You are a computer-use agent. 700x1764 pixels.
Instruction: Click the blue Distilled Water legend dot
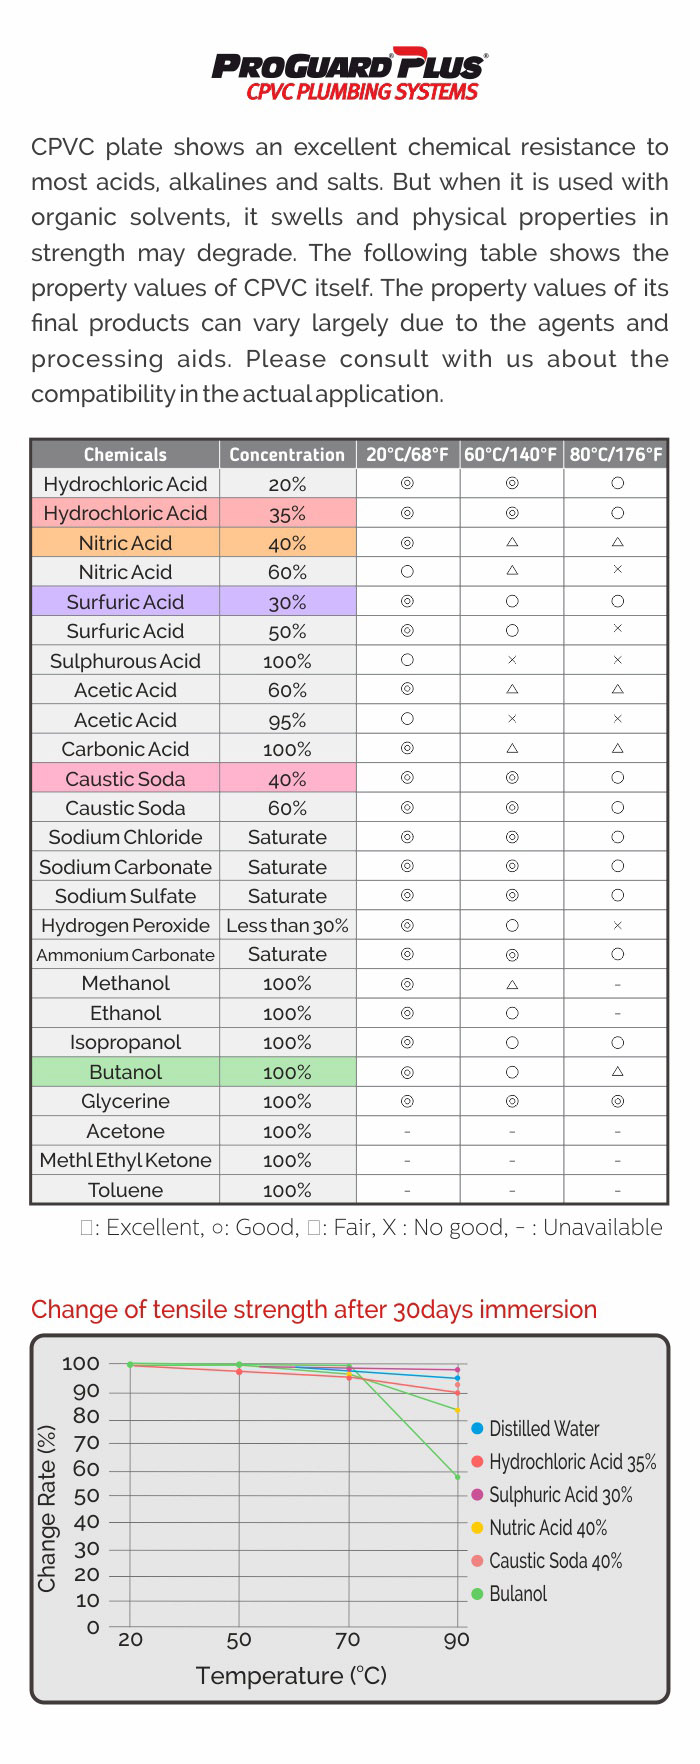(478, 1428)
